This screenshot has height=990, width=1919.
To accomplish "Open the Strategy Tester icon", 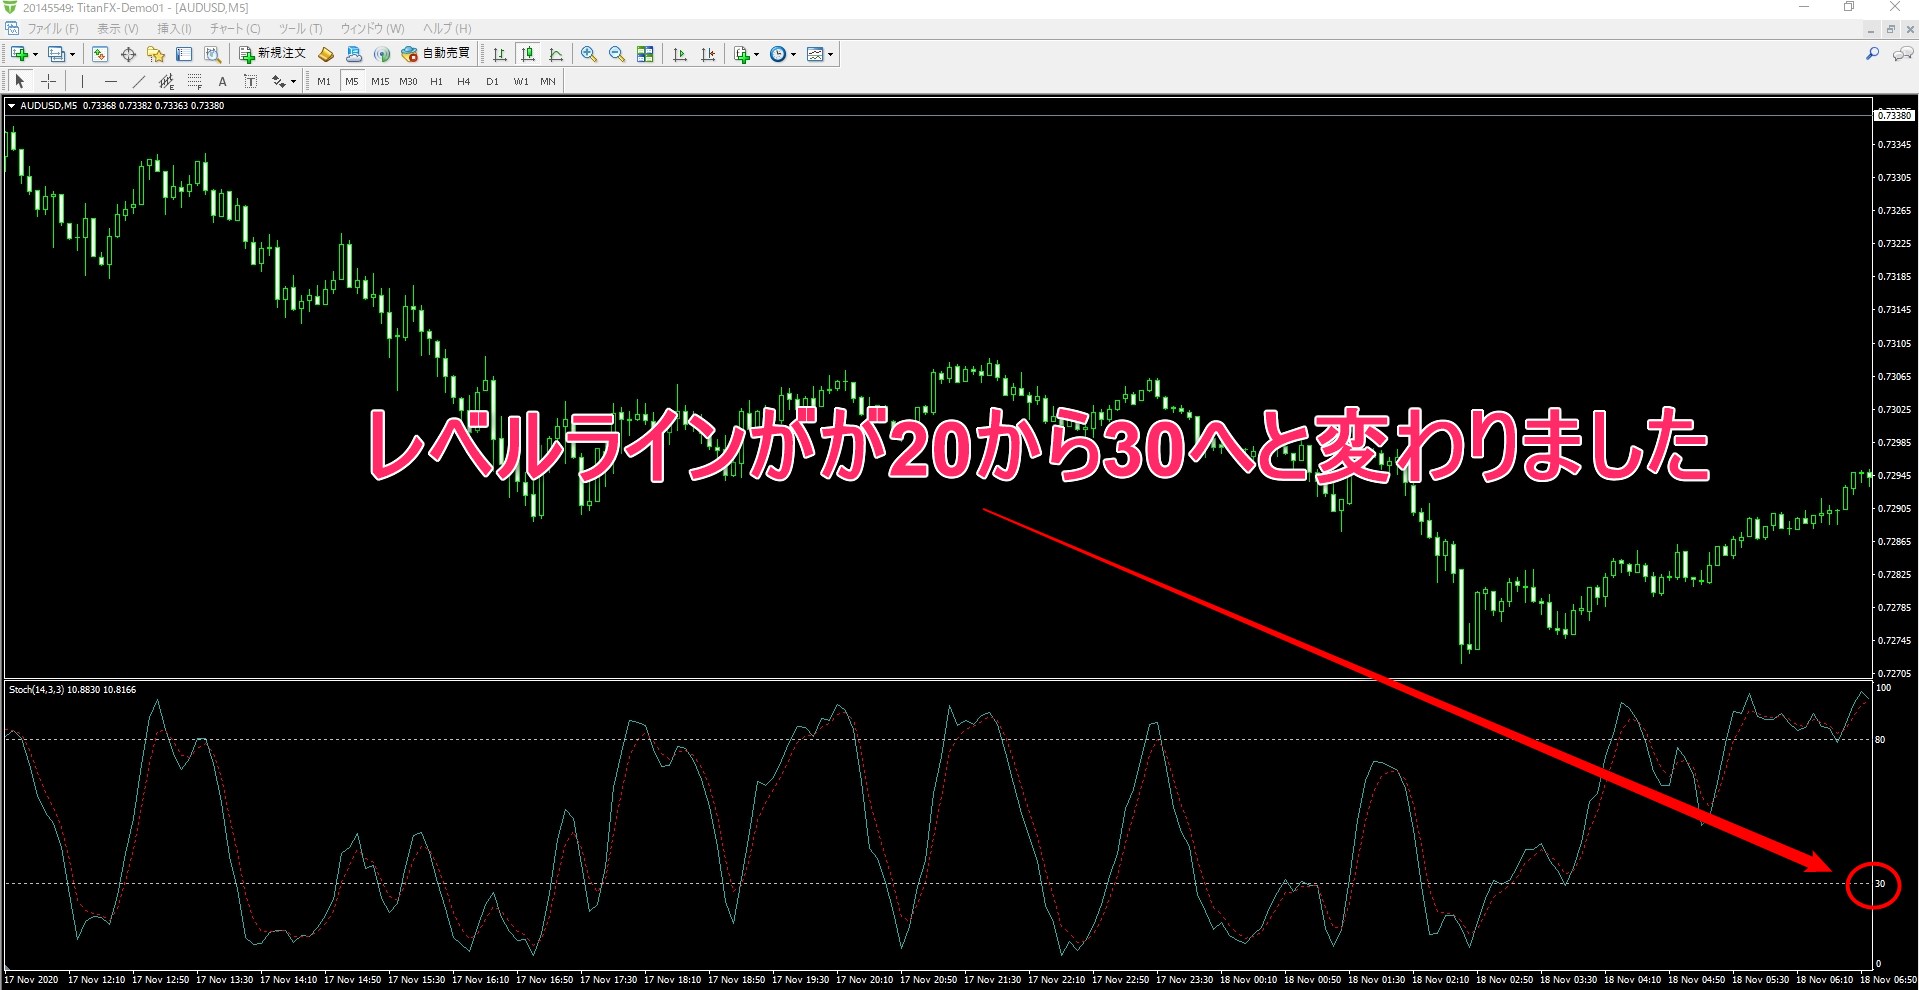I will point(212,54).
